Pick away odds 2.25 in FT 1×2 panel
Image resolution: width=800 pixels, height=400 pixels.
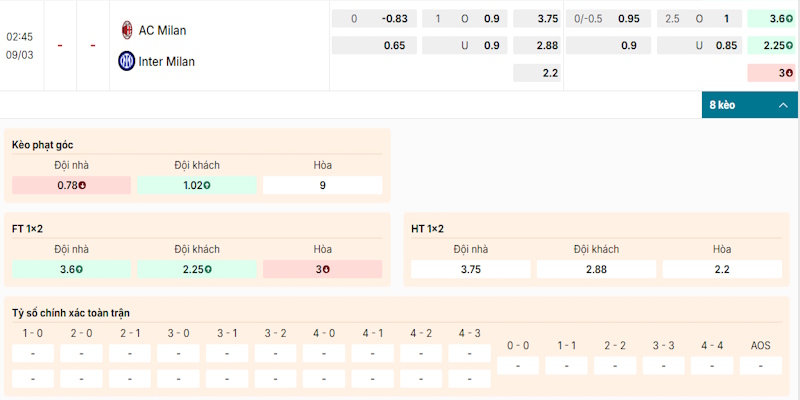coord(197,269)
